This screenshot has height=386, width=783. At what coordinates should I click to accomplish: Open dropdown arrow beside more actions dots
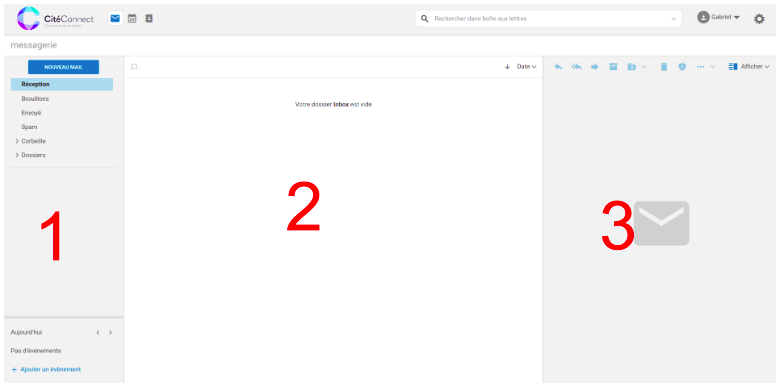[x=713, y=67]
